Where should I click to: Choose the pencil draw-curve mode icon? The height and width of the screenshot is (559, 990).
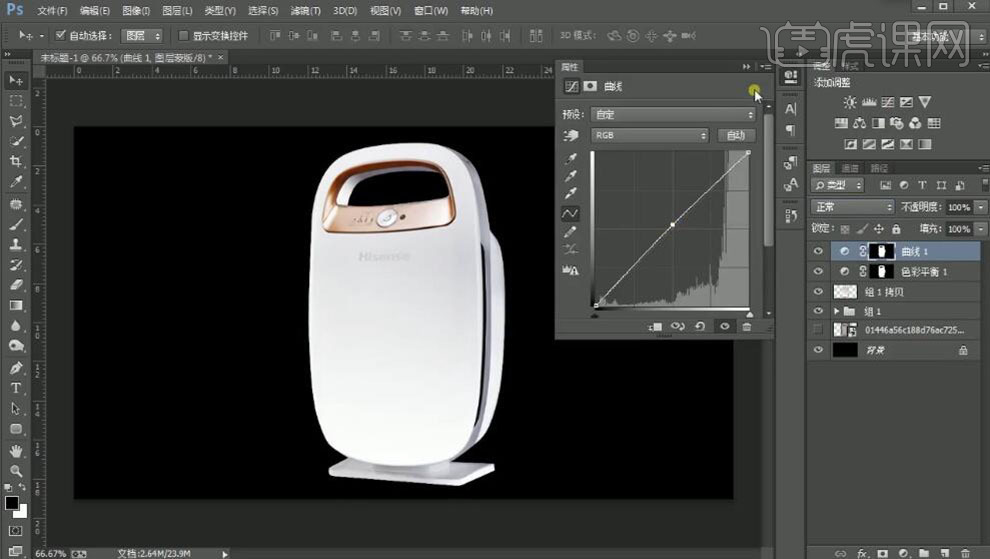pyautogui.click(x=570, y=231)
